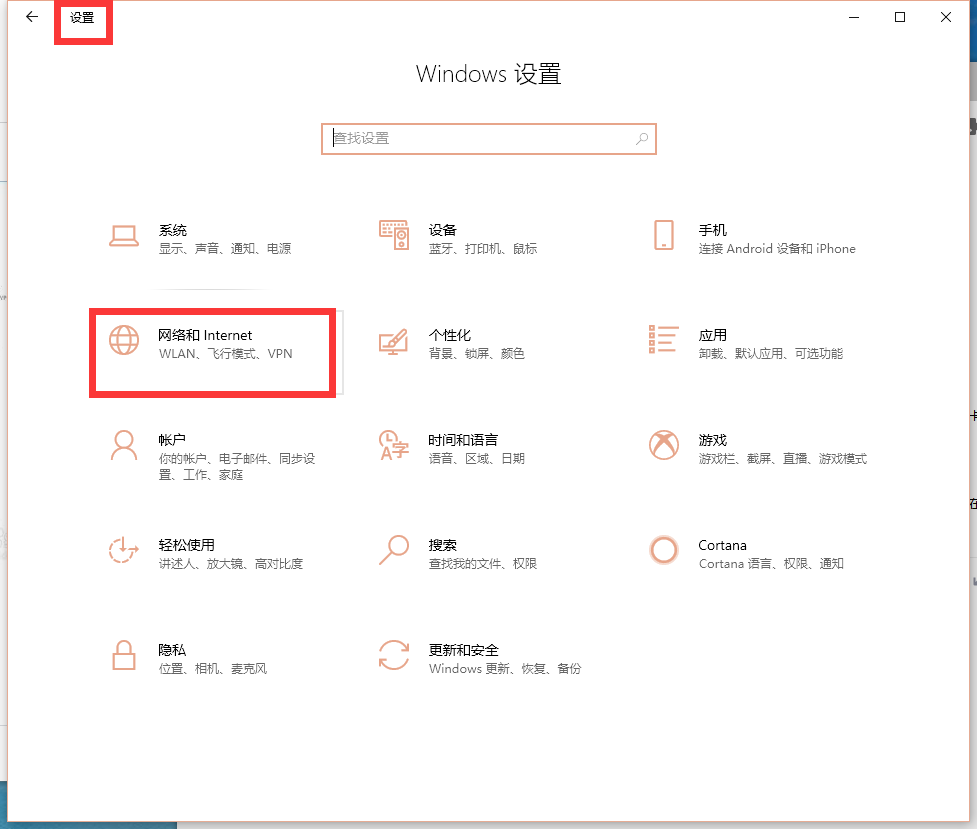
Task: Open the 系统 settings title
Action: [173, 230]
